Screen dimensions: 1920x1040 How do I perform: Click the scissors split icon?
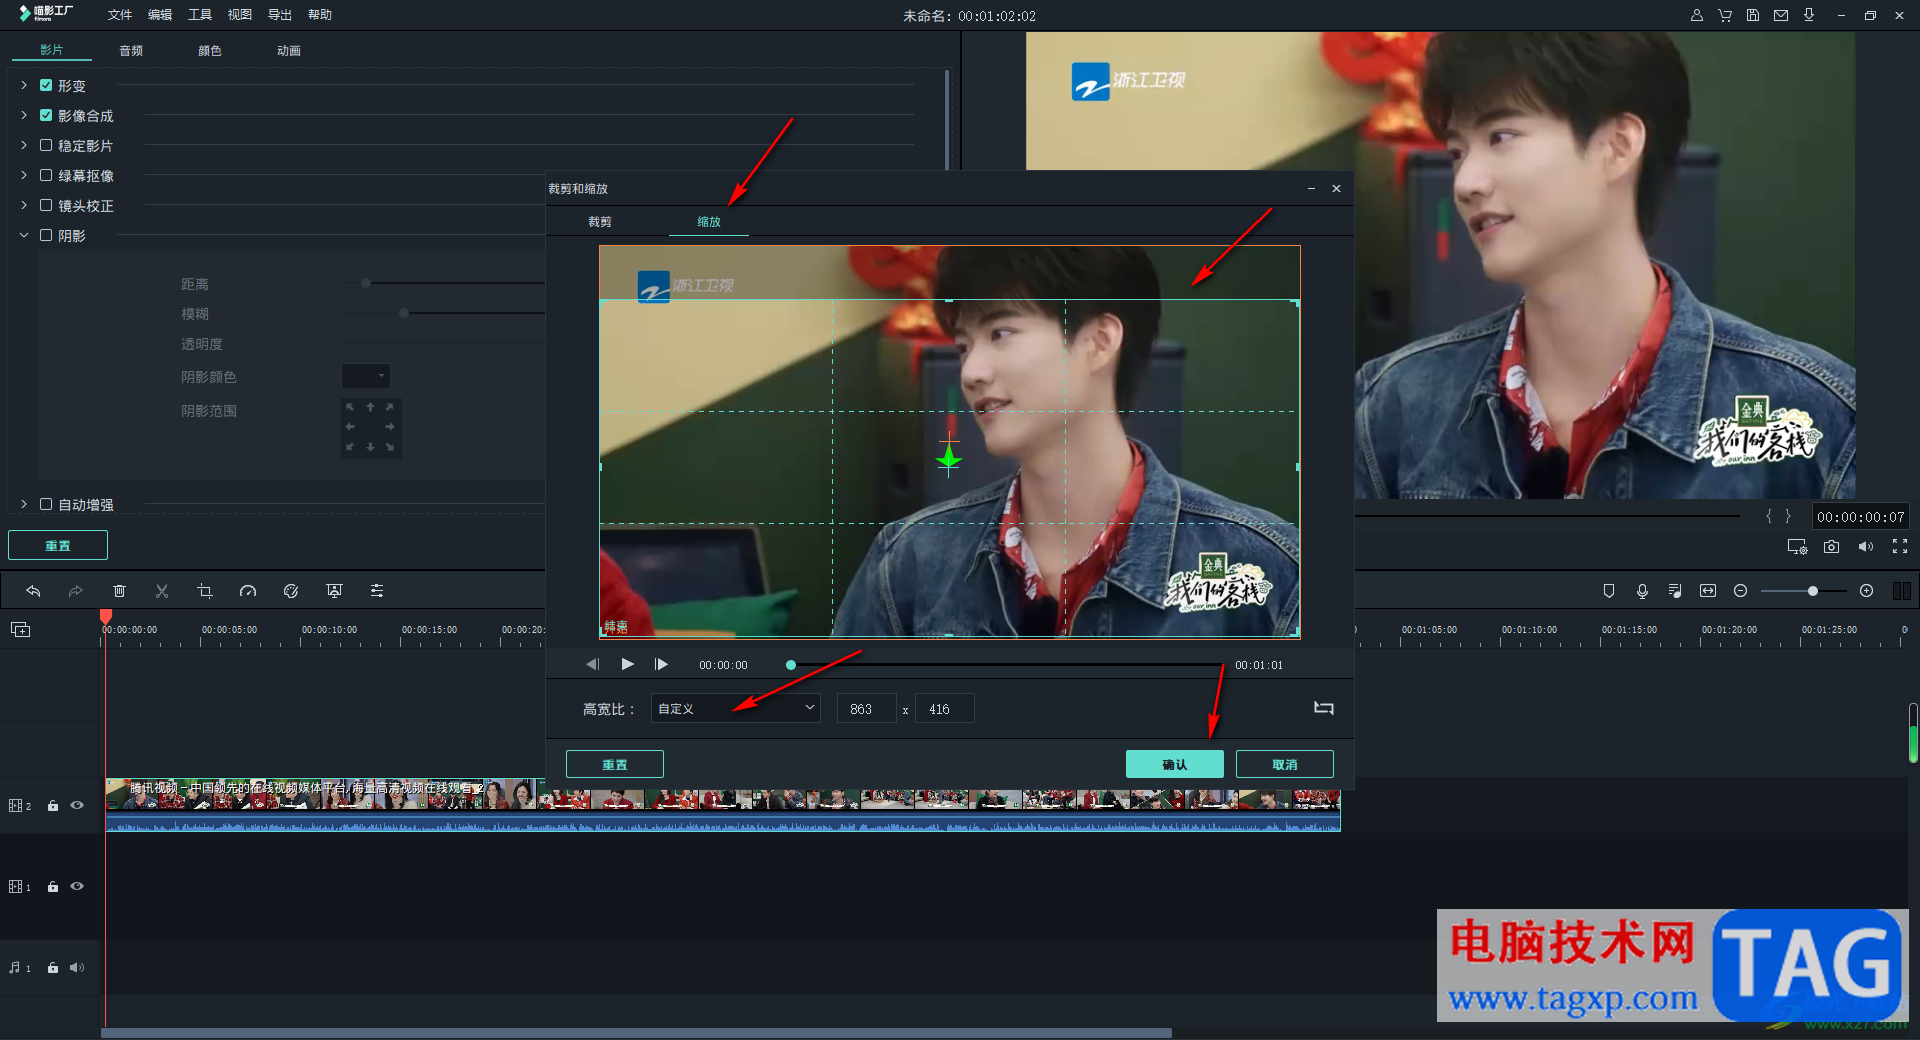(162, 591)
